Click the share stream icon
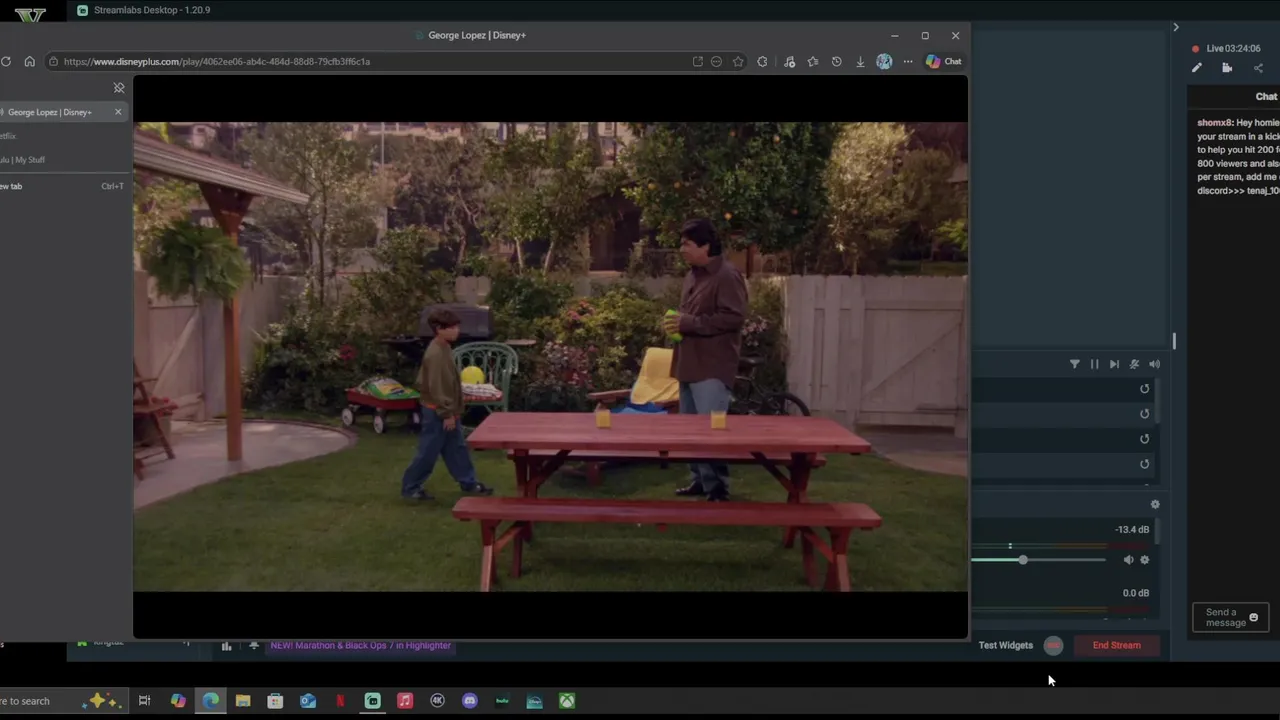 [x=1258, y=68]
